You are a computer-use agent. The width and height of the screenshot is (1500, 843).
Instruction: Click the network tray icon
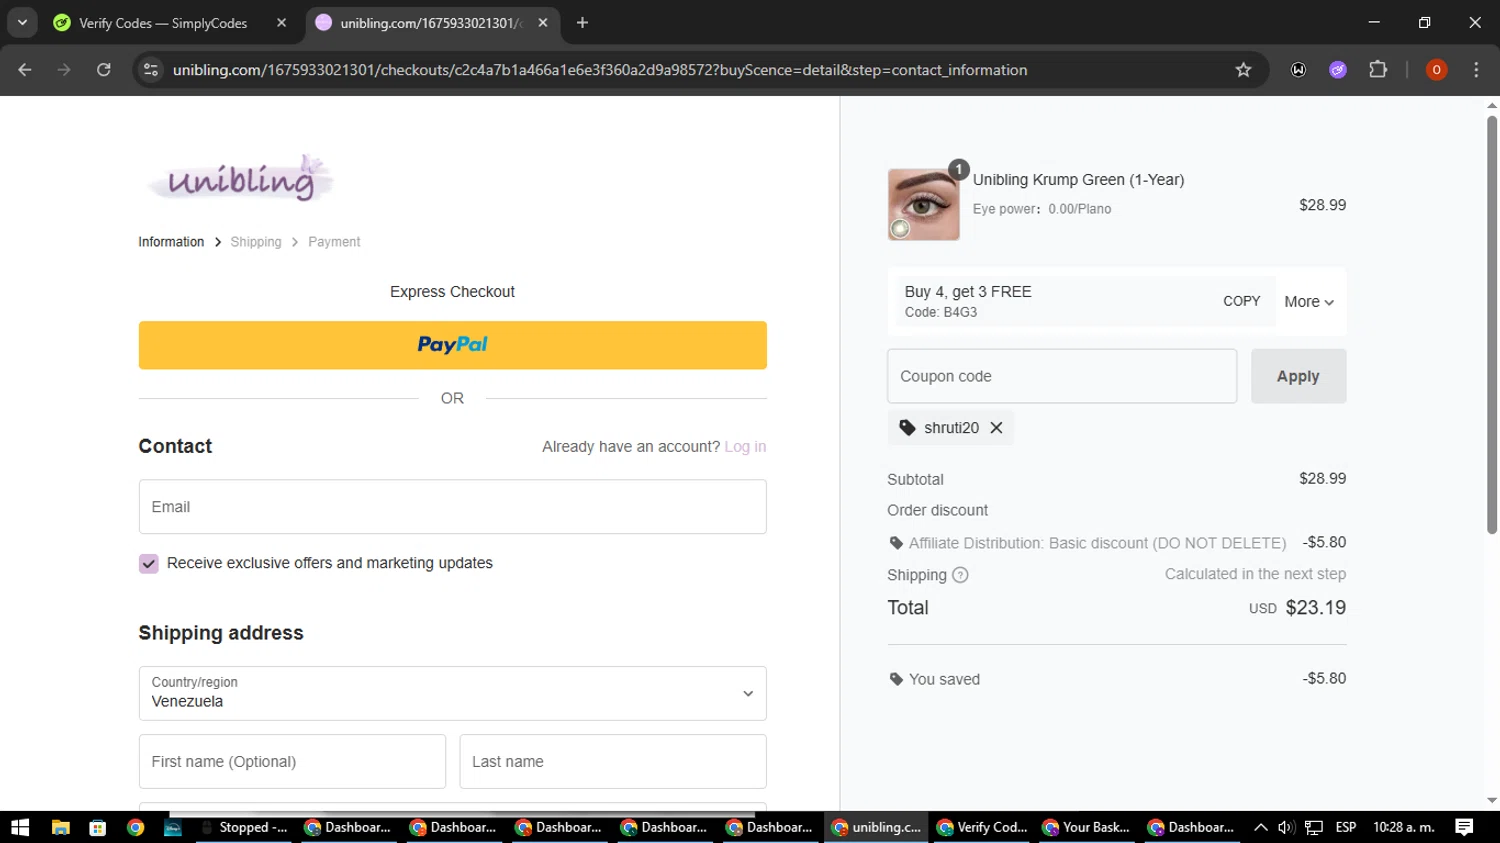1314,827
